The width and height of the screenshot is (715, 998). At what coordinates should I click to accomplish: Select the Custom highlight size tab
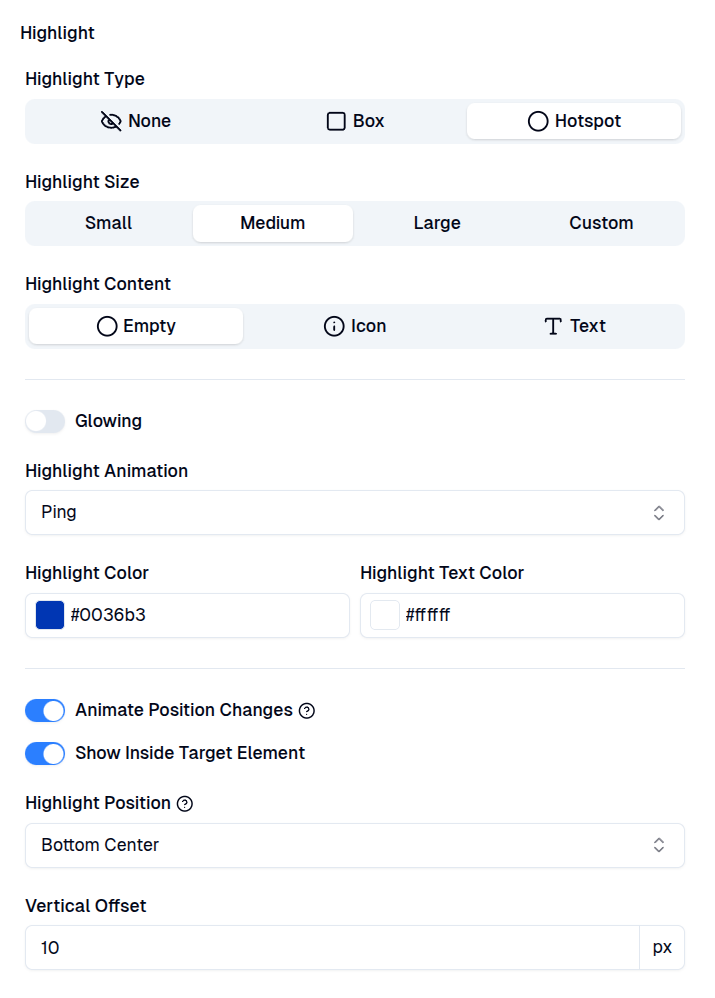pyautogui.click(x=601, y=223)
